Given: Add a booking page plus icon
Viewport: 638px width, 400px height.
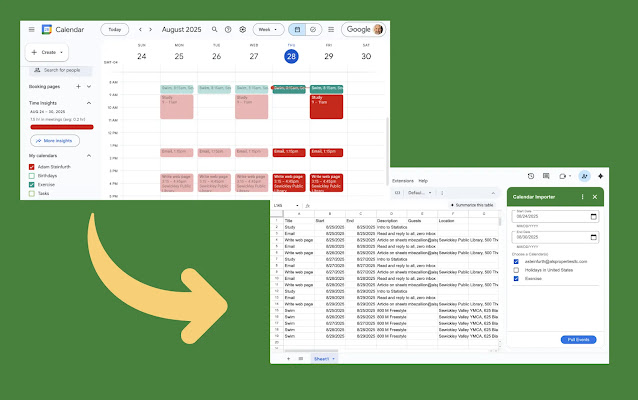Looking at the screenshot, I should pos(78,86).
